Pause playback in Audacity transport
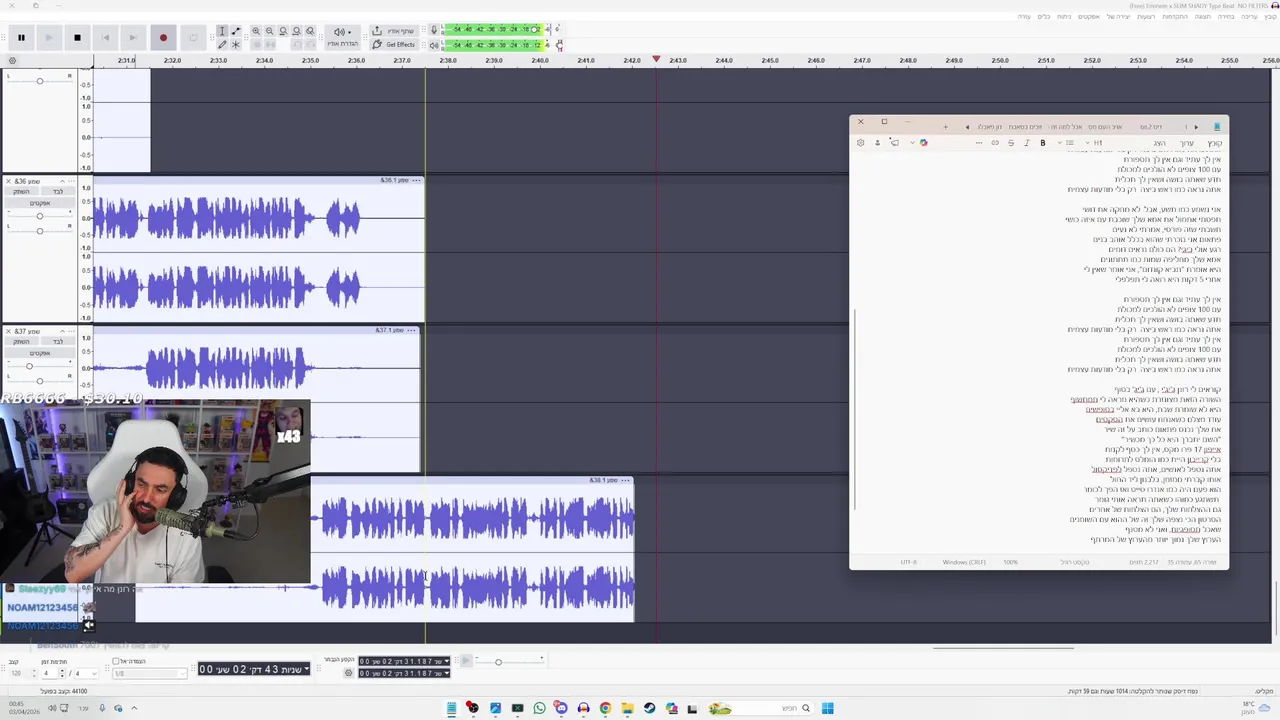This screenshot has width=1280, height=720. tap(21, 37)
